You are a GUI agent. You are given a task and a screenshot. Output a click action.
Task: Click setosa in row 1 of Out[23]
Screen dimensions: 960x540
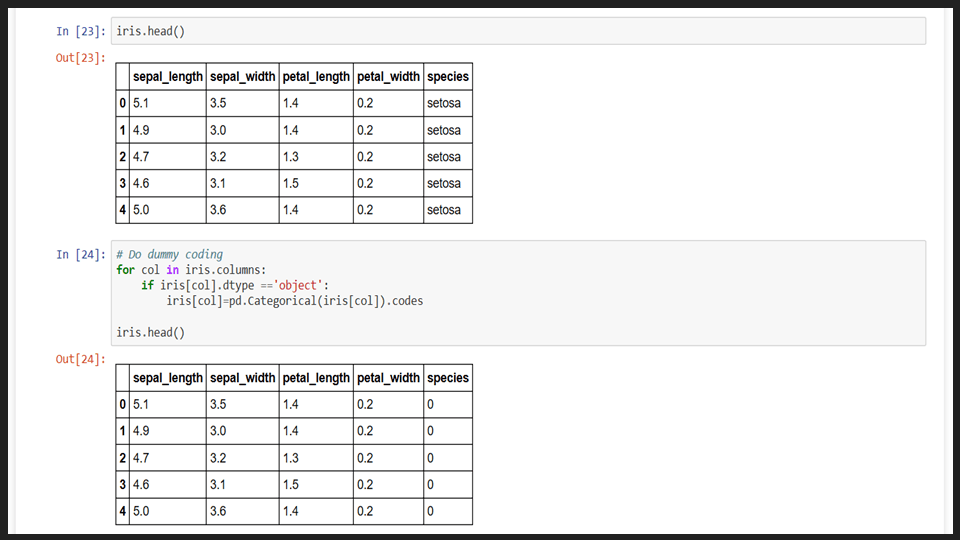pos(444,130)
